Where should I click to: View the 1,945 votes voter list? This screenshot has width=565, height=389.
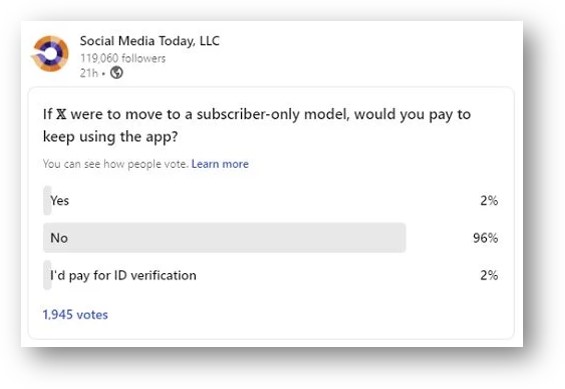(x=75, y=314)
